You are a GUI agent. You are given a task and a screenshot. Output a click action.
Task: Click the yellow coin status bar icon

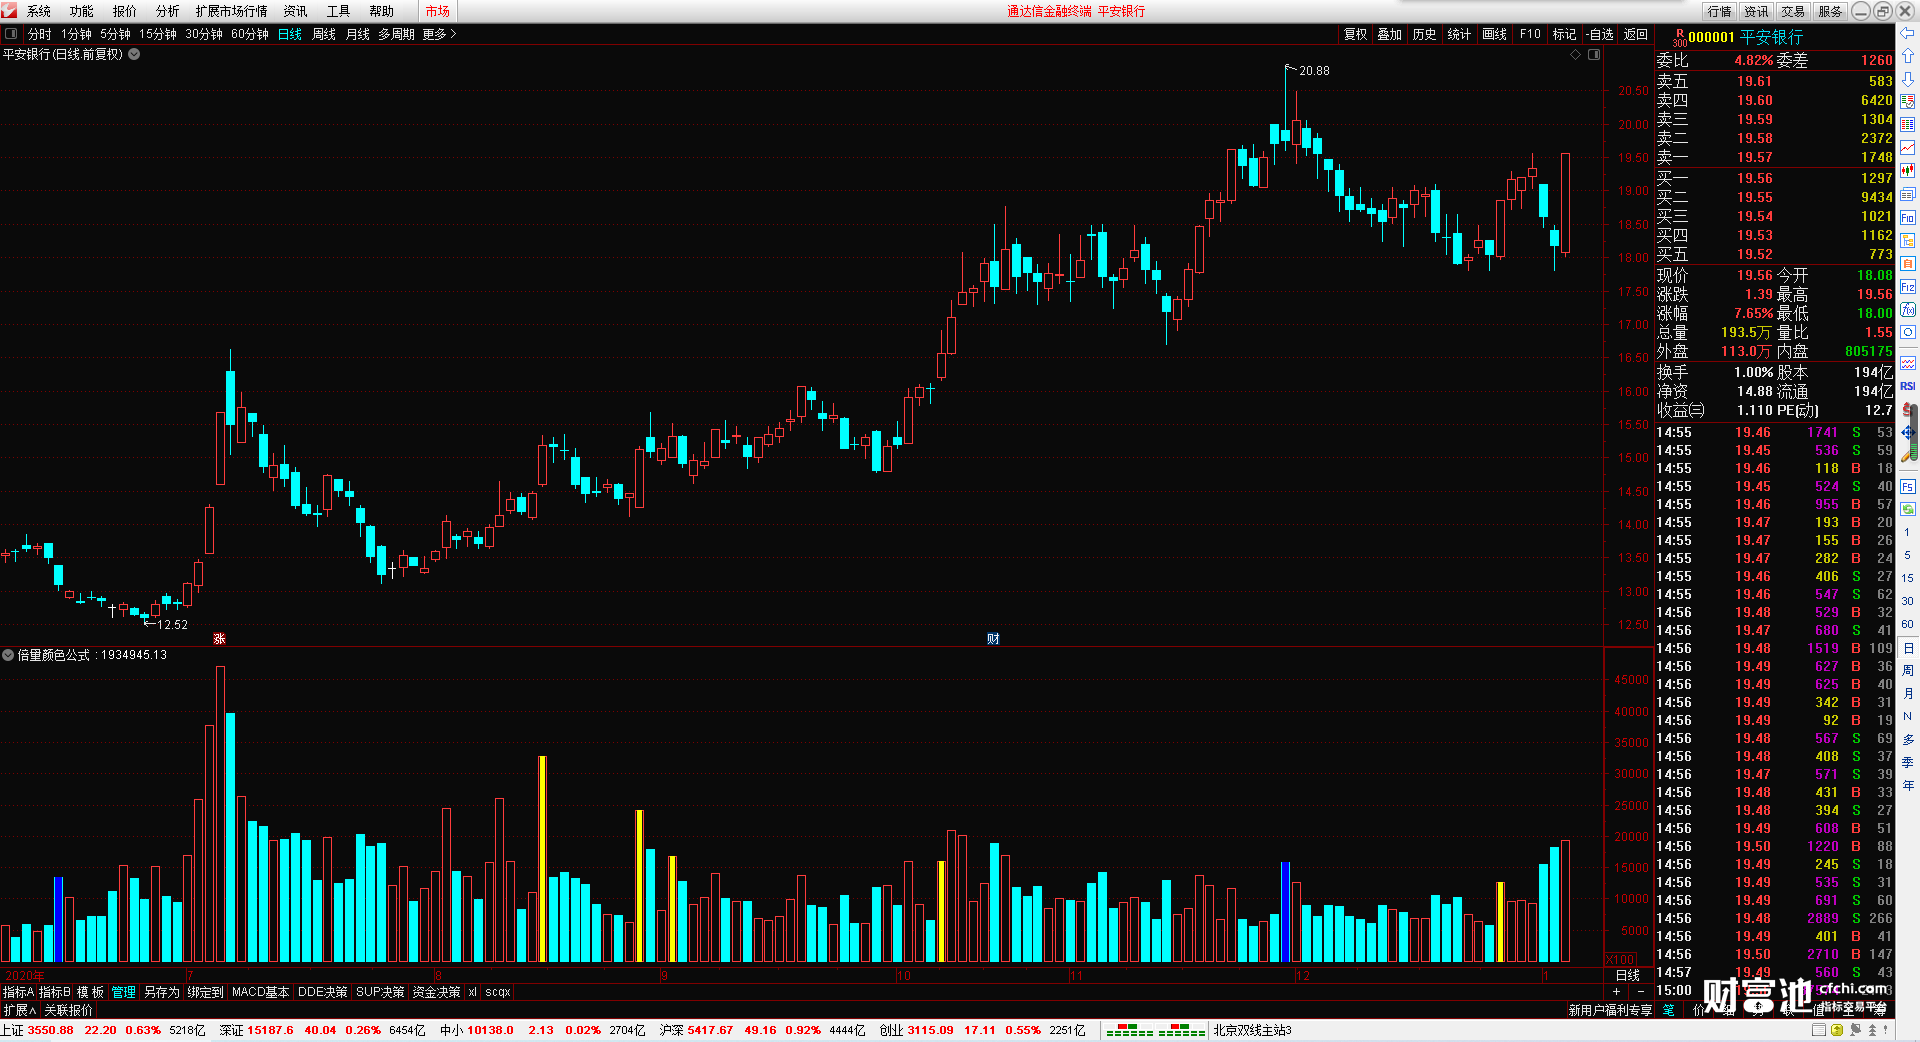1837,1030
